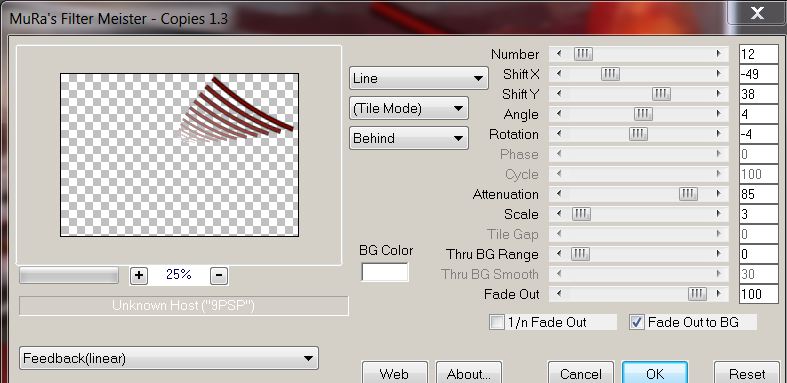Click the Angle slider right arrow
This screenshot has height=383, width=787.
719,114
